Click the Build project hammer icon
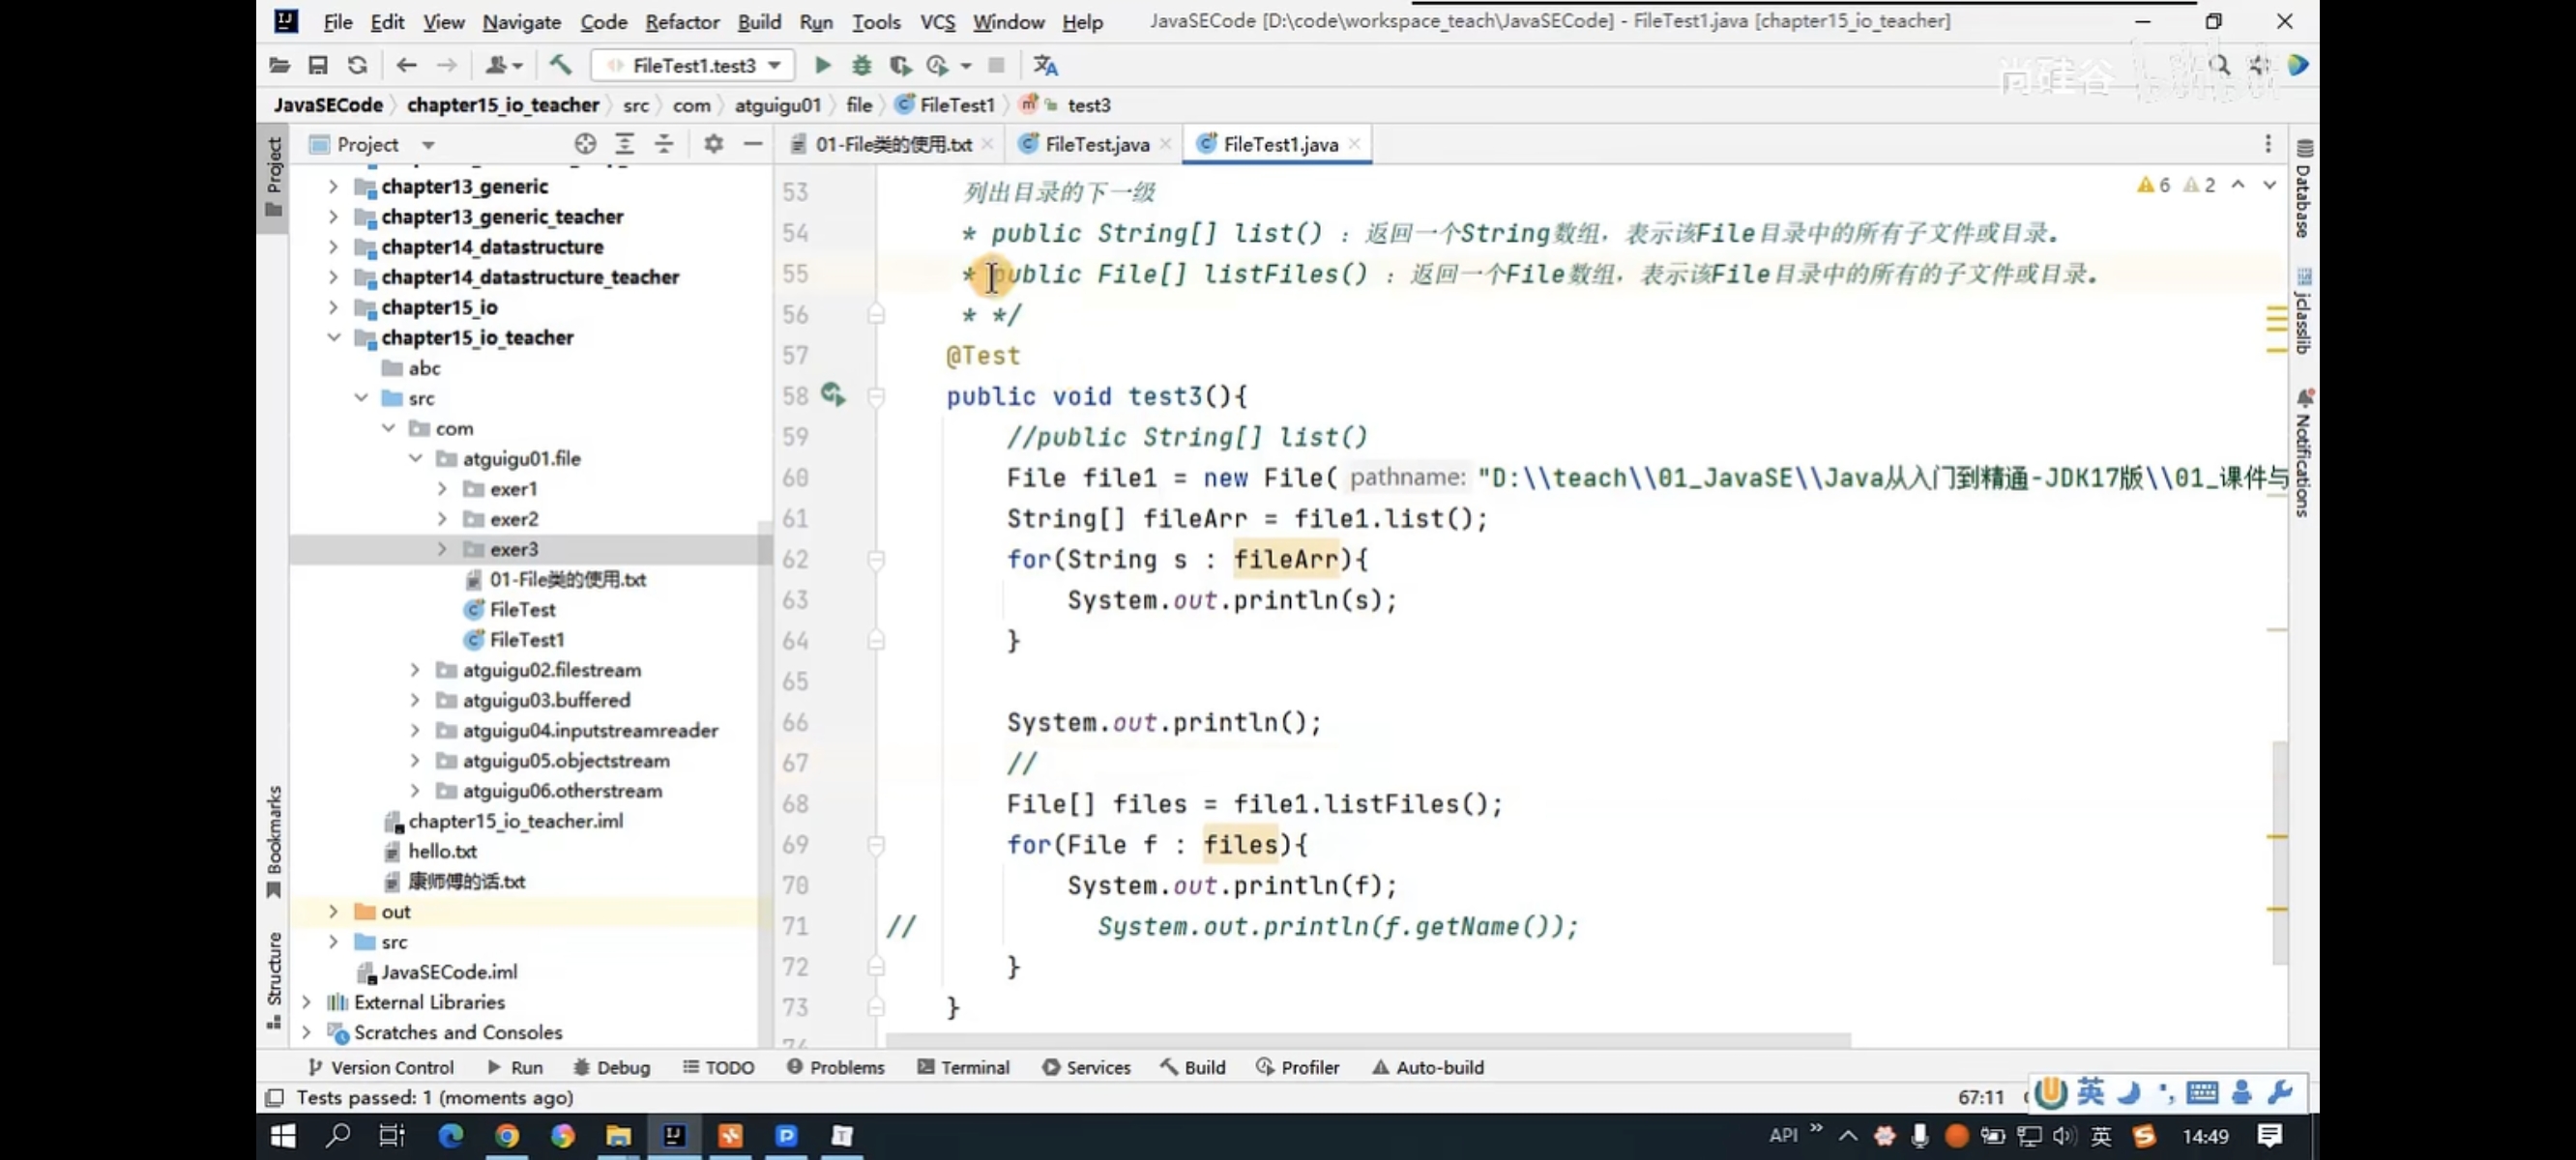 [560, 66]
